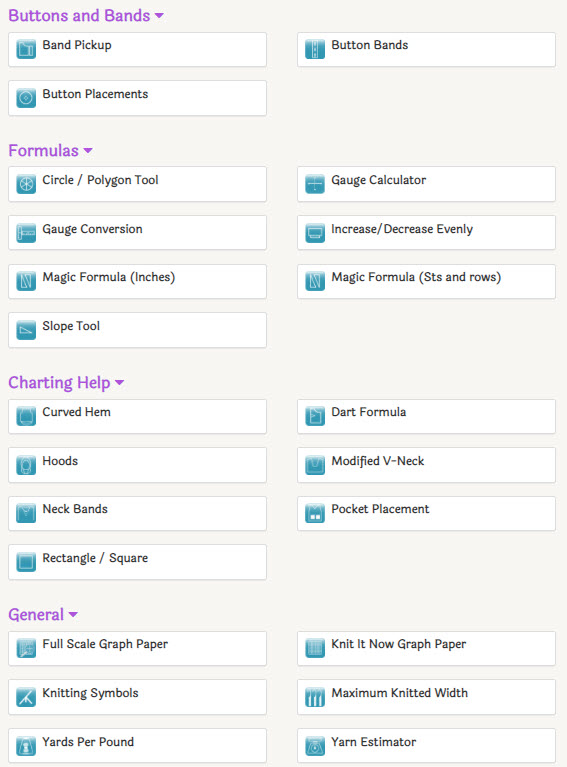Click the Gauge Calculator icon
567x767 pixels.
315,184
